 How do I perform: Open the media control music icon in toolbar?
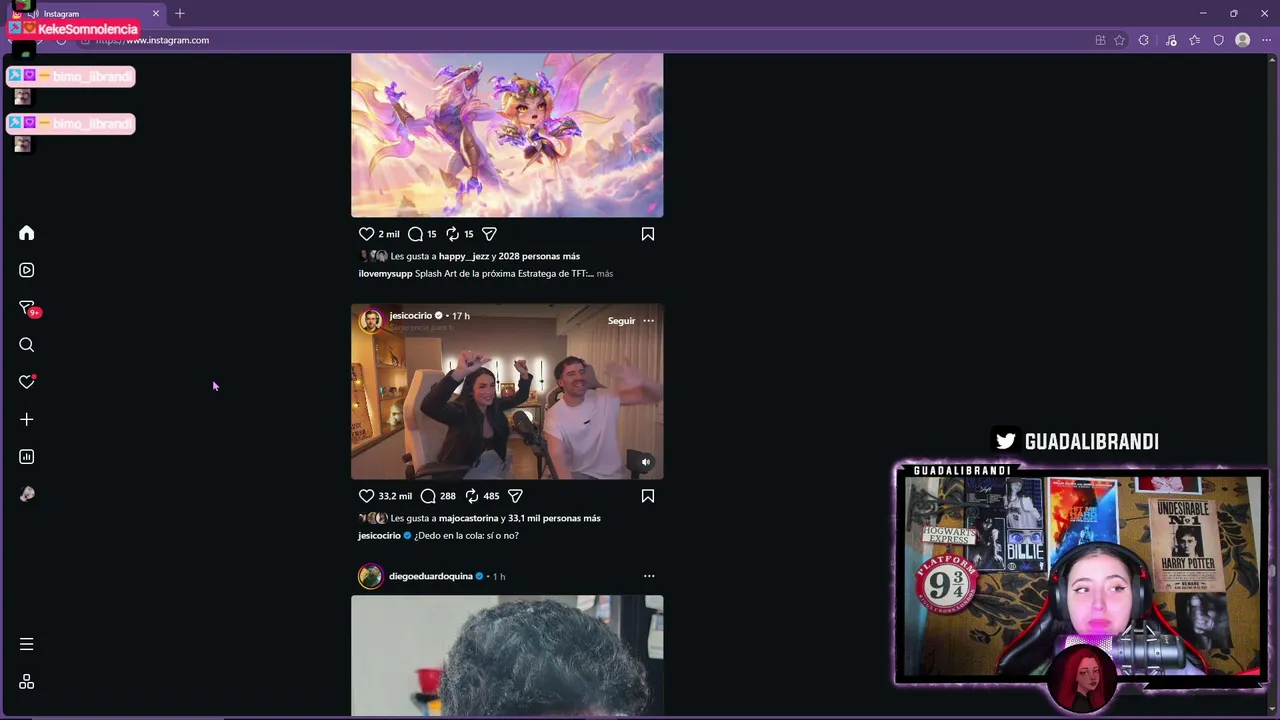click(1171, 41)
